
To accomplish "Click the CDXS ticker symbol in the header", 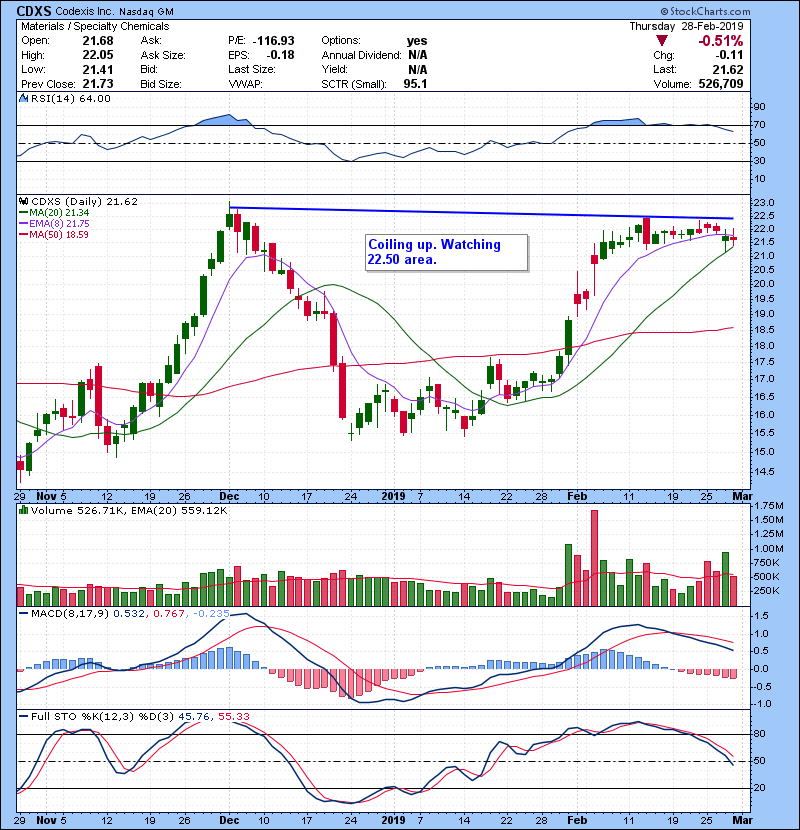I will click(34, 11).
